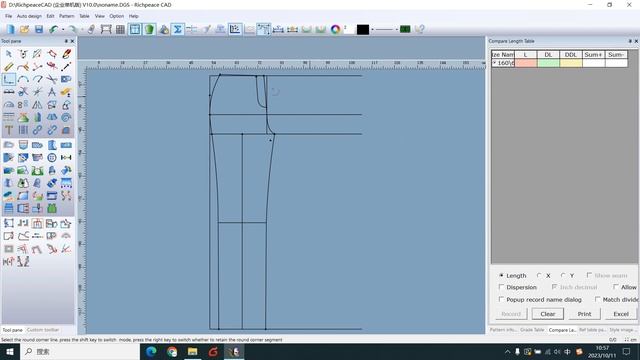Open Microsoft Edge from taskbar
This screenshot has width=640, height=360.
(x=151, y=351)
